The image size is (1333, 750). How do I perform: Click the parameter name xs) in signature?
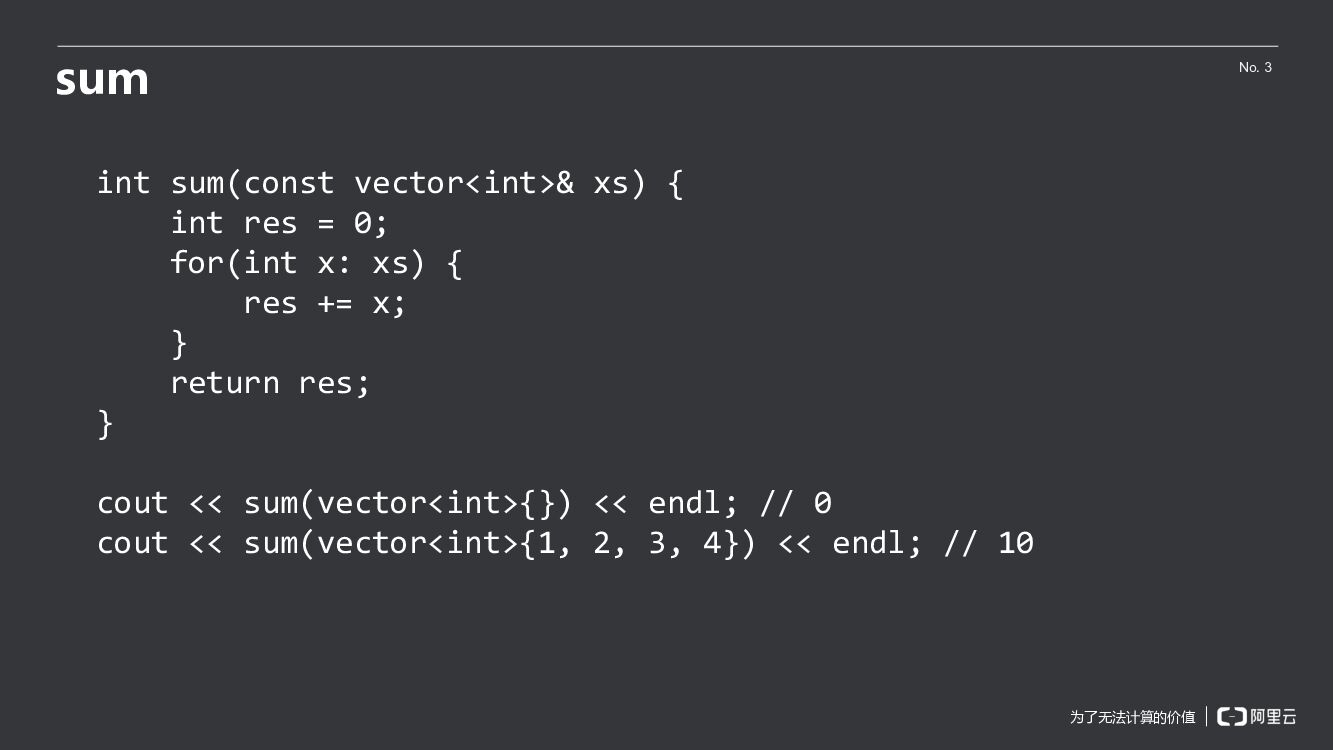(620, 183)
